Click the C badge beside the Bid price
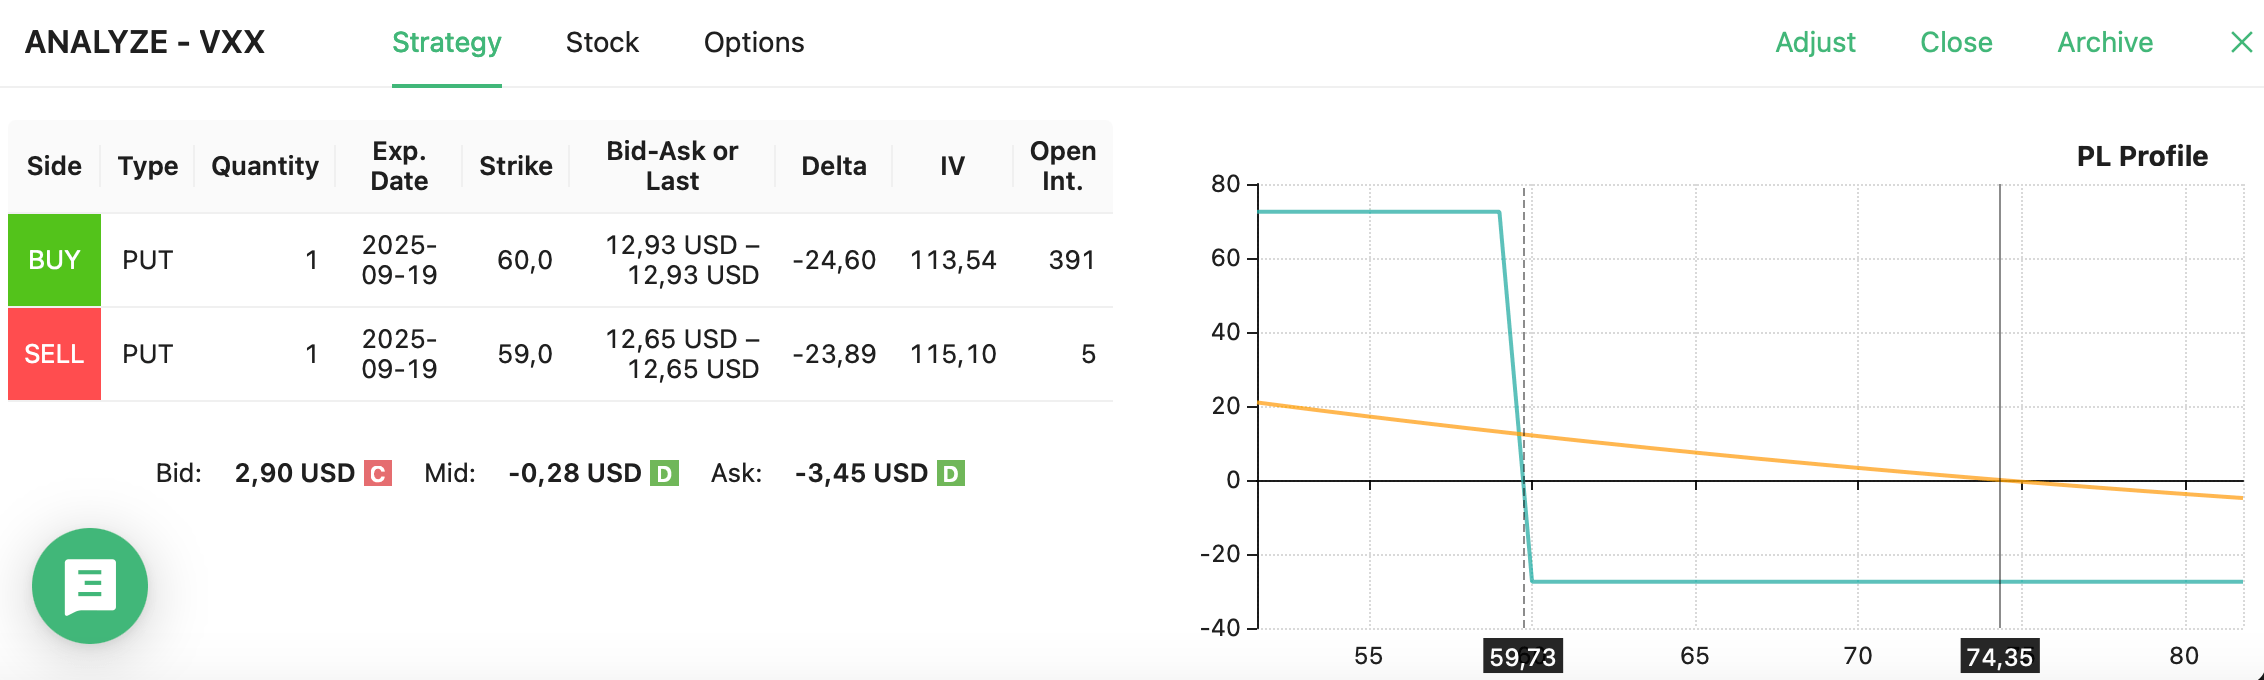 point(376,473)
